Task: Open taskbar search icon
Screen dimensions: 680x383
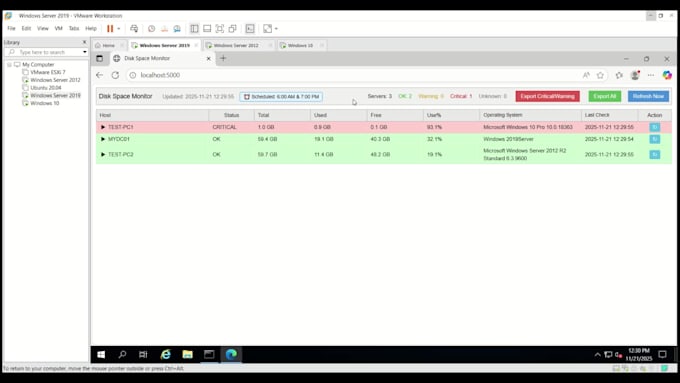Action: pos(122,354)
